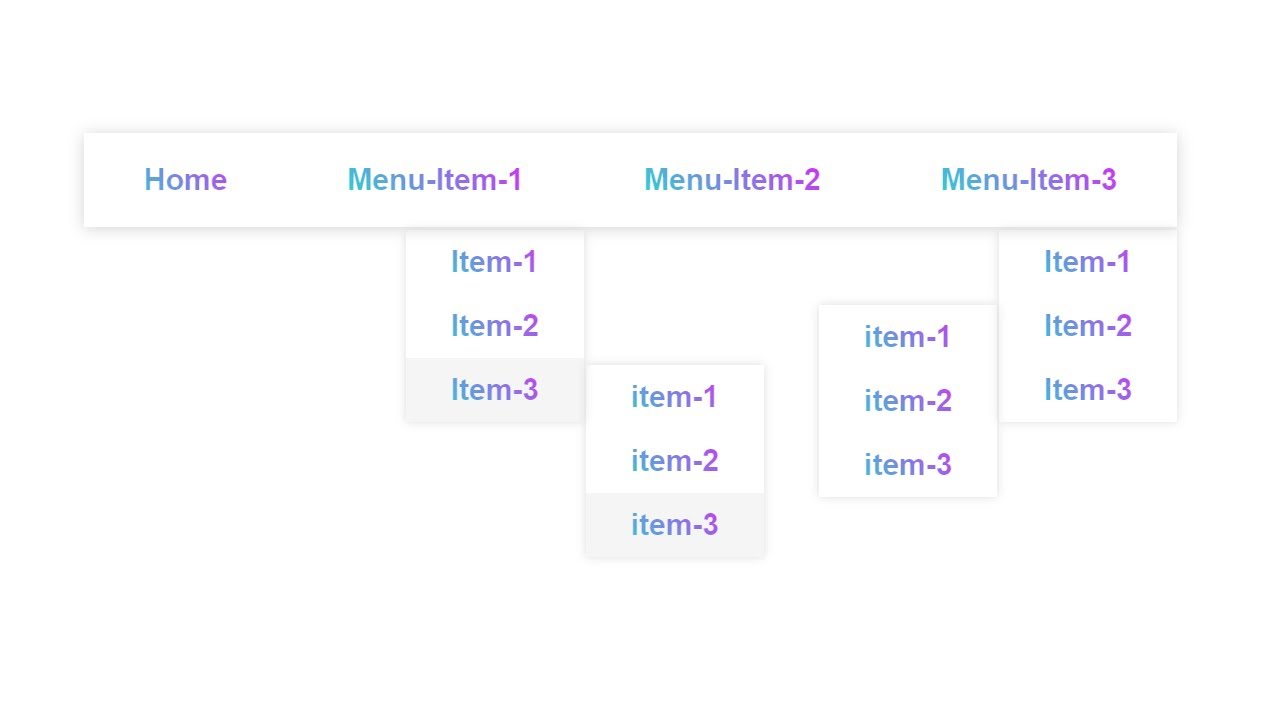
Task: Click the grey-highlighted Item-3 below Menu-Item-1
Action: coord(494,390)
